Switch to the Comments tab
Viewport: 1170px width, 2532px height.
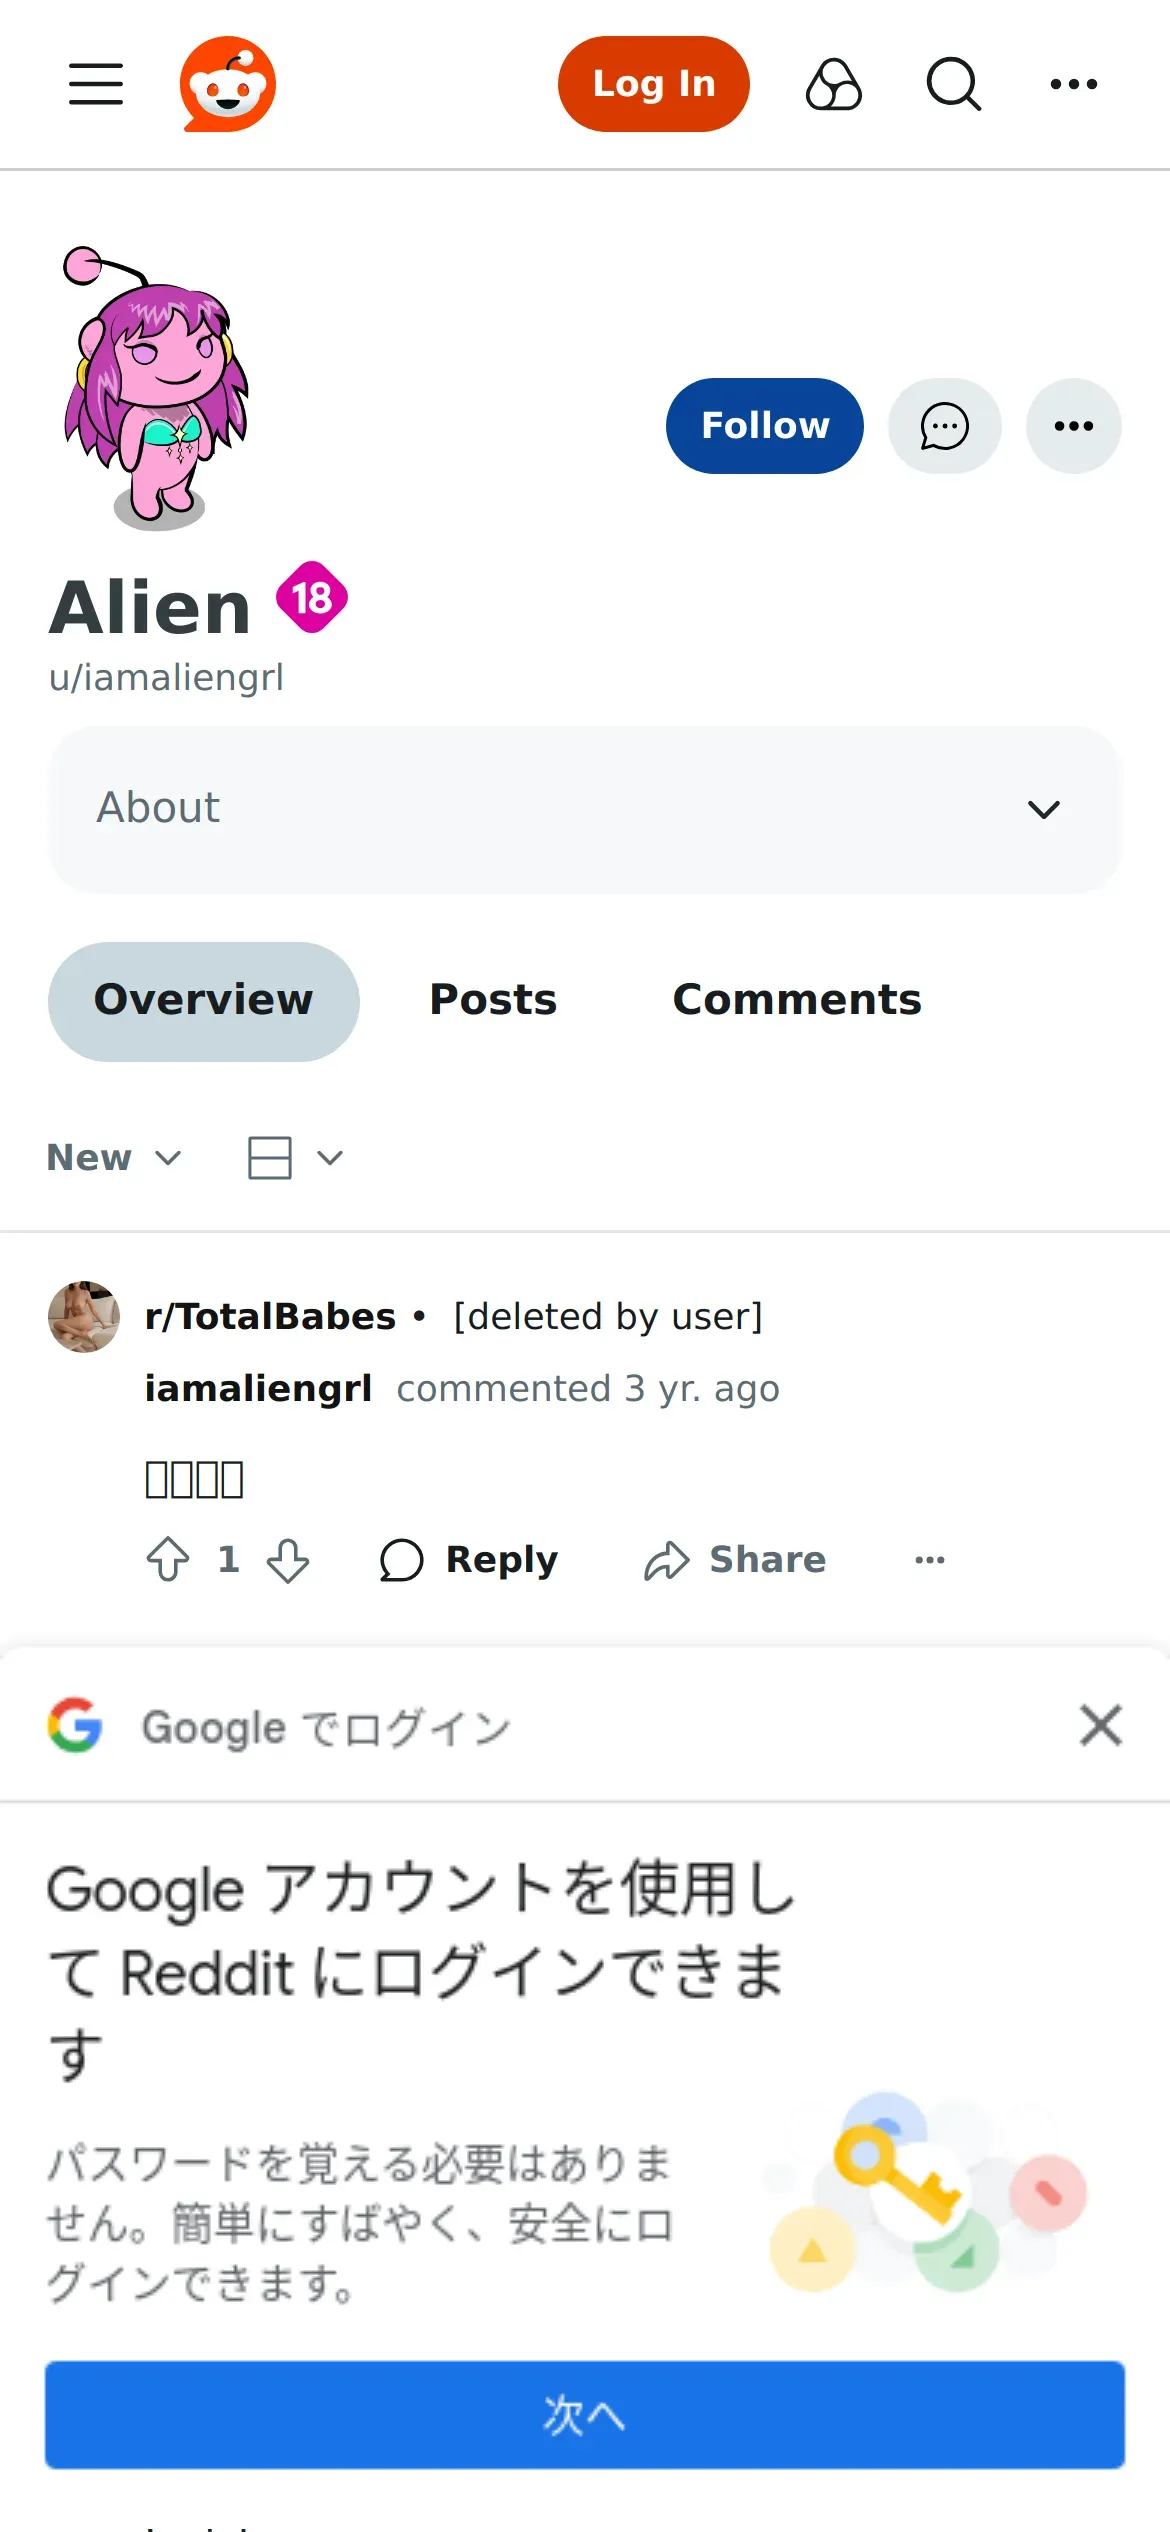click(x=797, y=1000)
